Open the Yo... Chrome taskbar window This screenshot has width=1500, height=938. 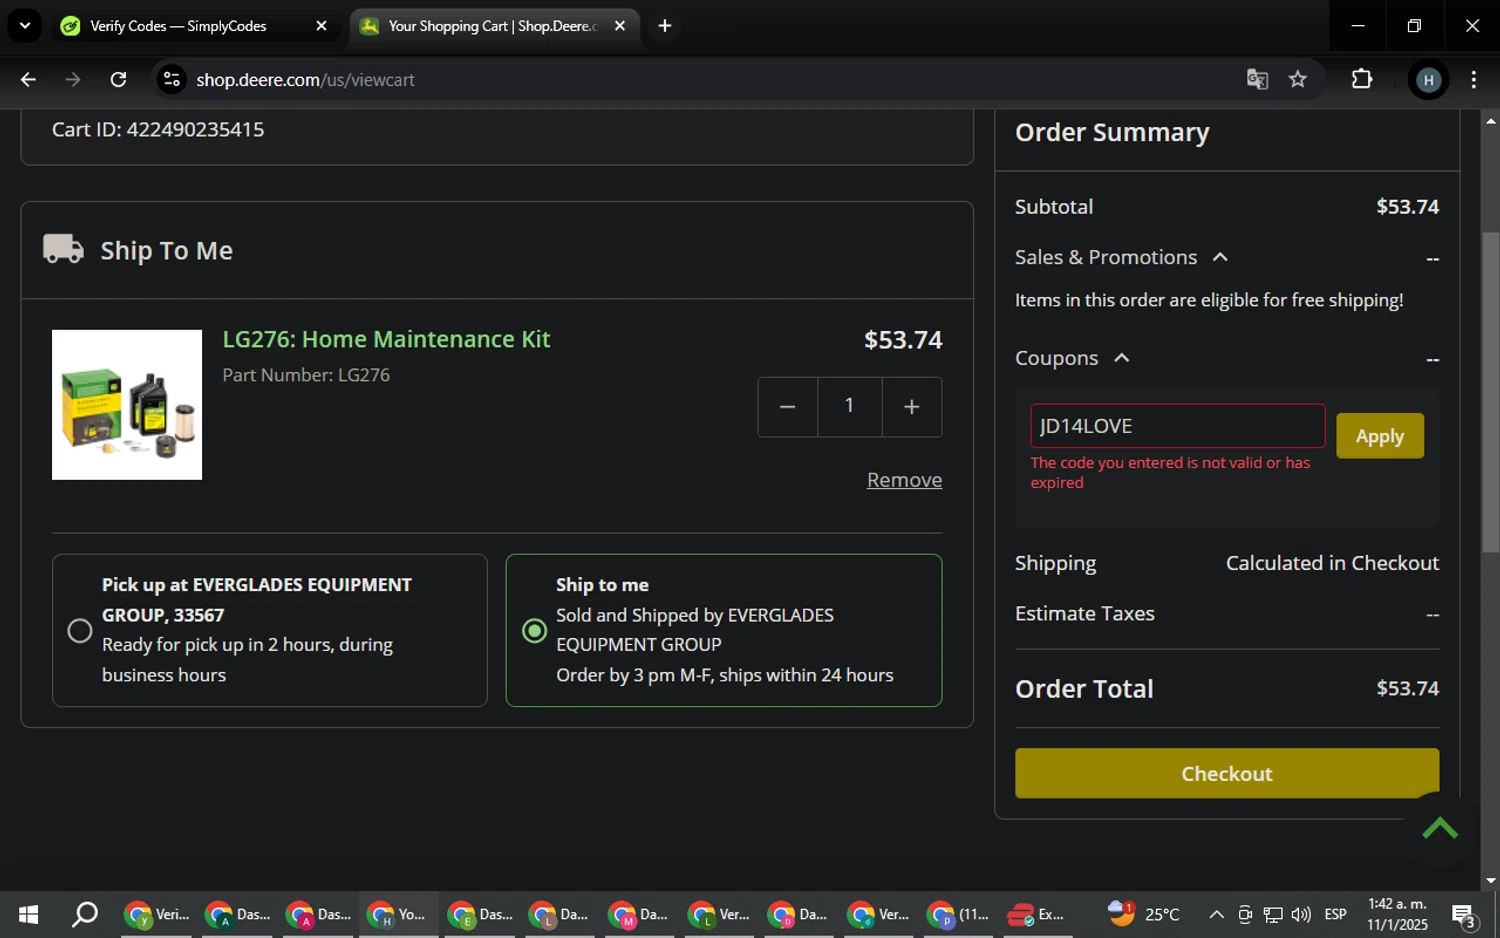(399, 914)
